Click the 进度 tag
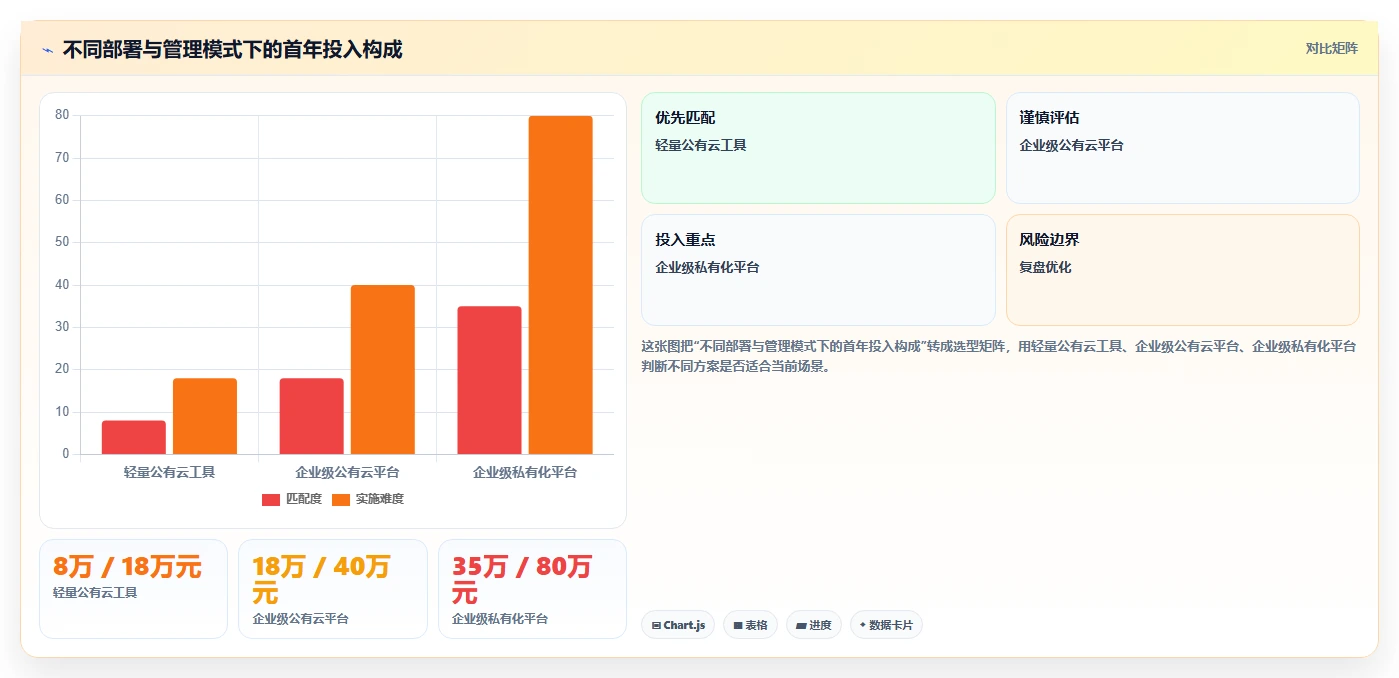 tap(814, 625)
